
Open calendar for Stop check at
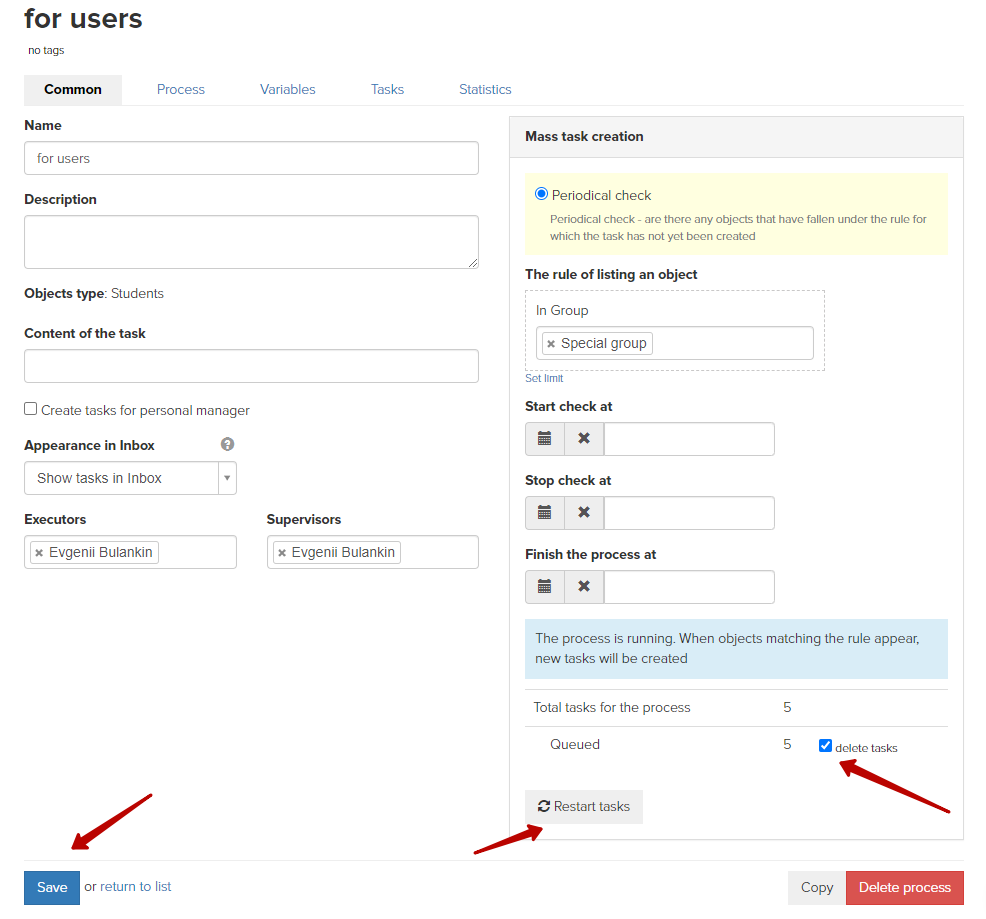(x=545, y=513)
